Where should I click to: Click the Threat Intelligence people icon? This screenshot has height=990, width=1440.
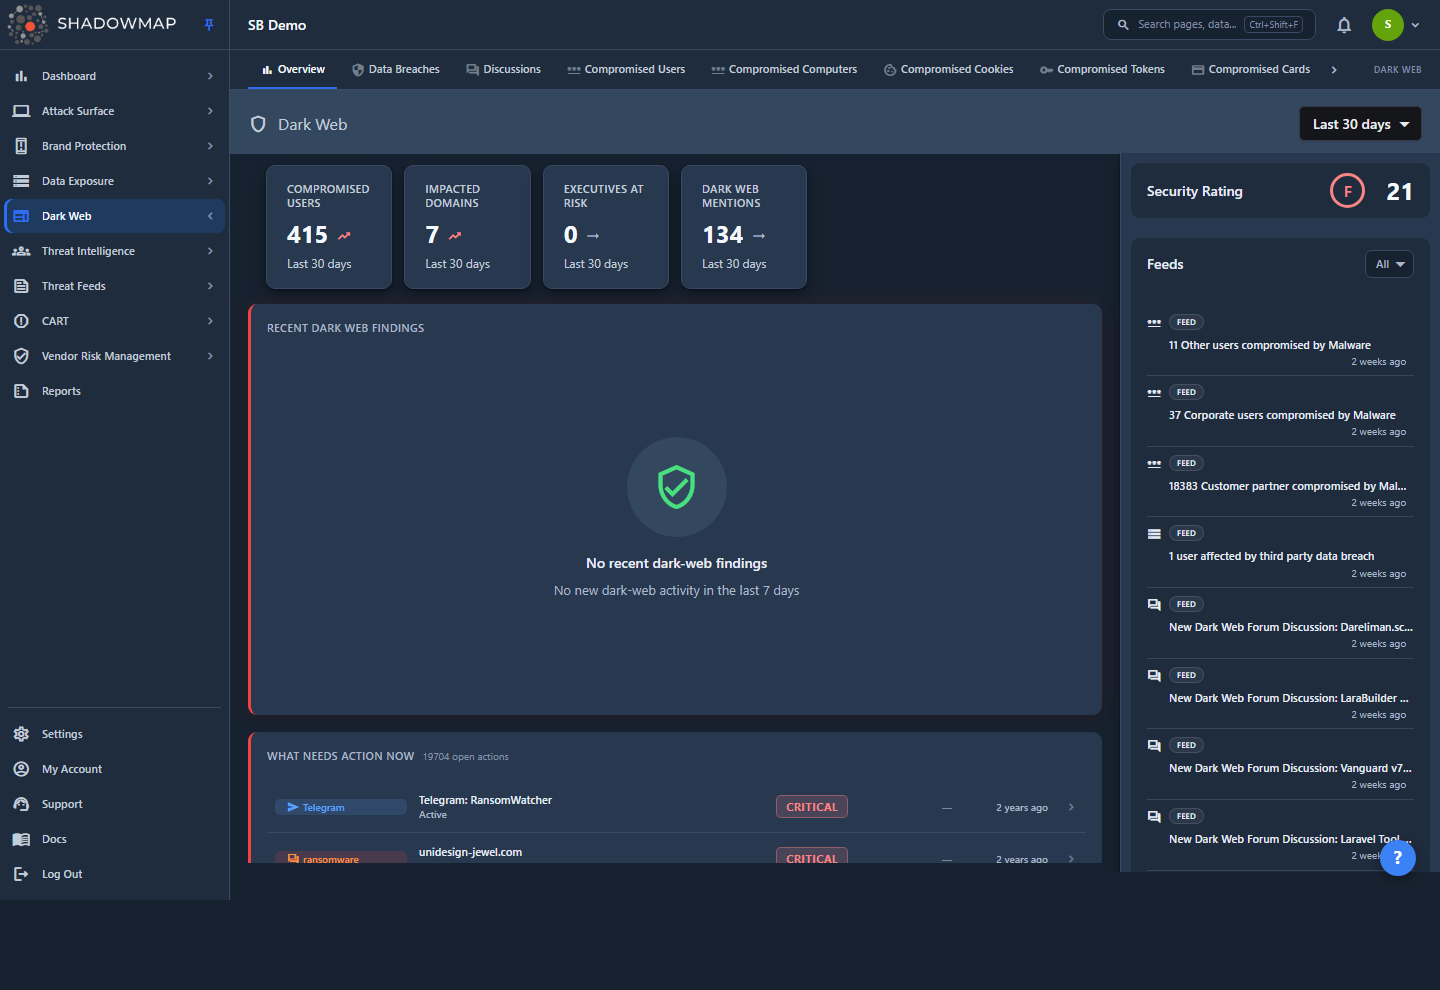[21, 251]
